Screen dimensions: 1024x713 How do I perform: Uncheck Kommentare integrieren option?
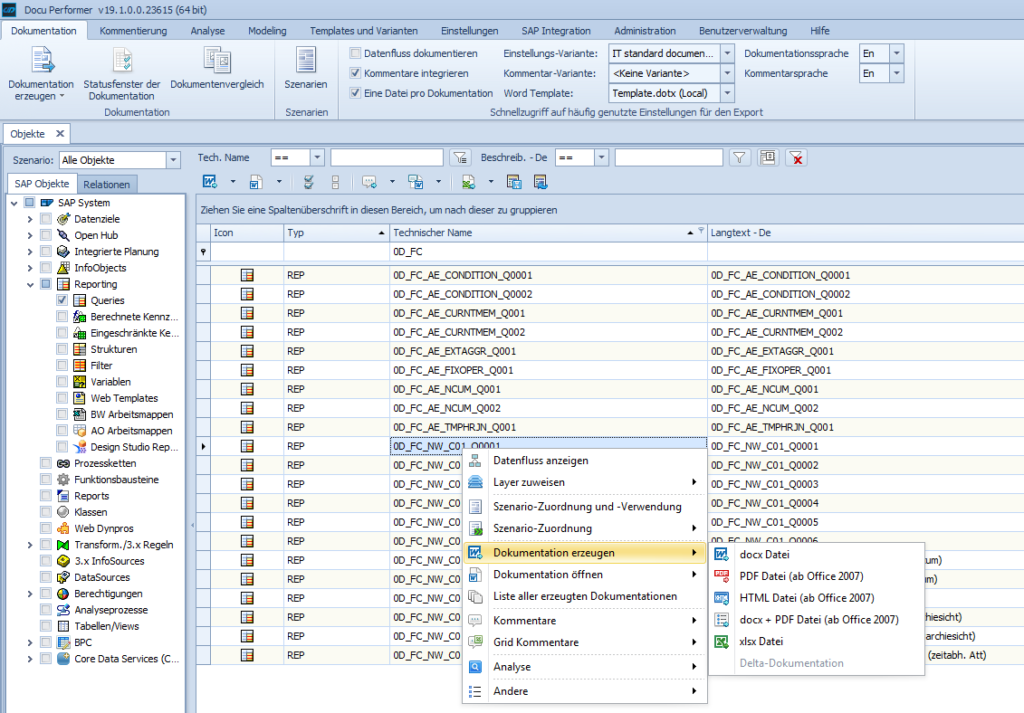pyautogui.click(x=356, y=73)
